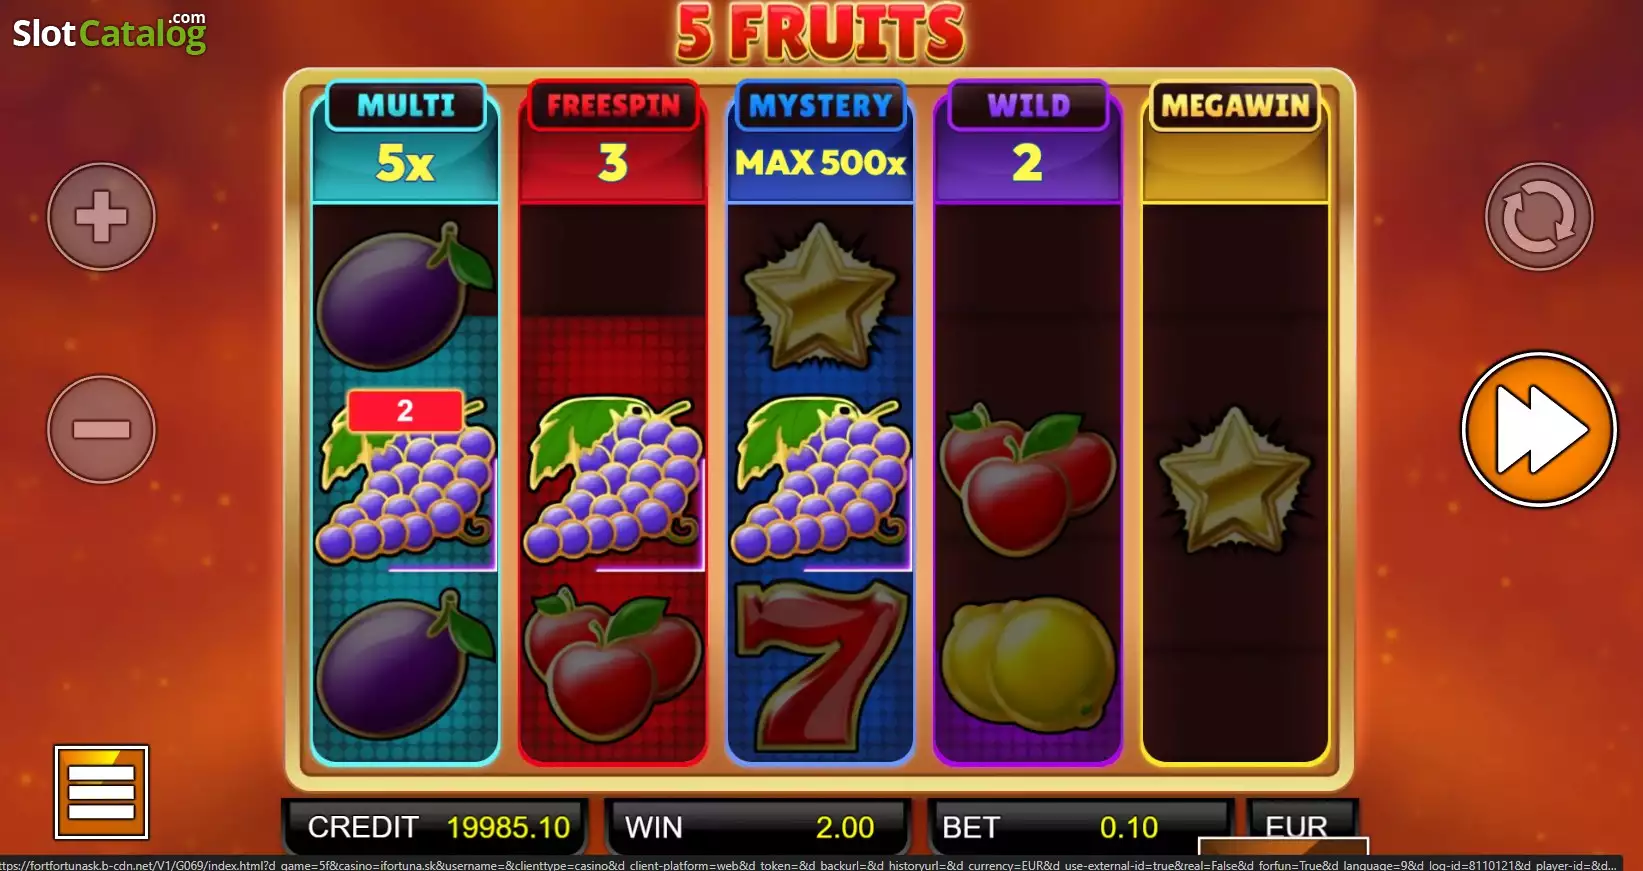1643x871 pixels.
Task: Select the FREESPIN 3 column header
Action: (613, 142)
